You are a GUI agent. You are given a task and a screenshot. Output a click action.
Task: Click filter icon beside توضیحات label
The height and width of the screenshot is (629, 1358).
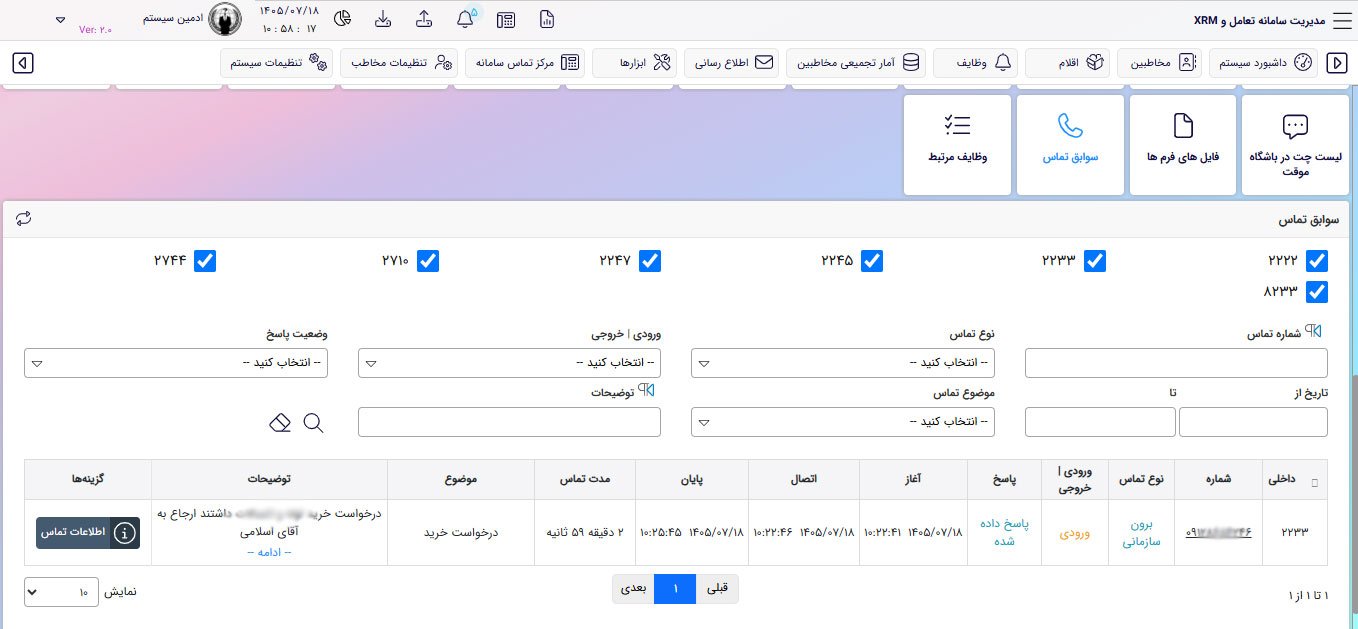point(646,391)
